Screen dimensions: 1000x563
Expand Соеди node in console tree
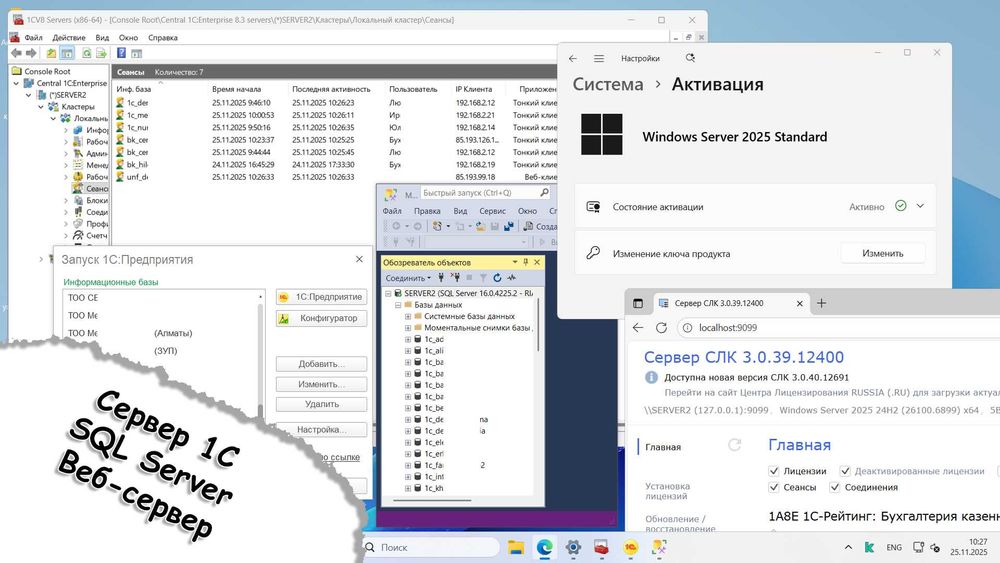point(66,212)
